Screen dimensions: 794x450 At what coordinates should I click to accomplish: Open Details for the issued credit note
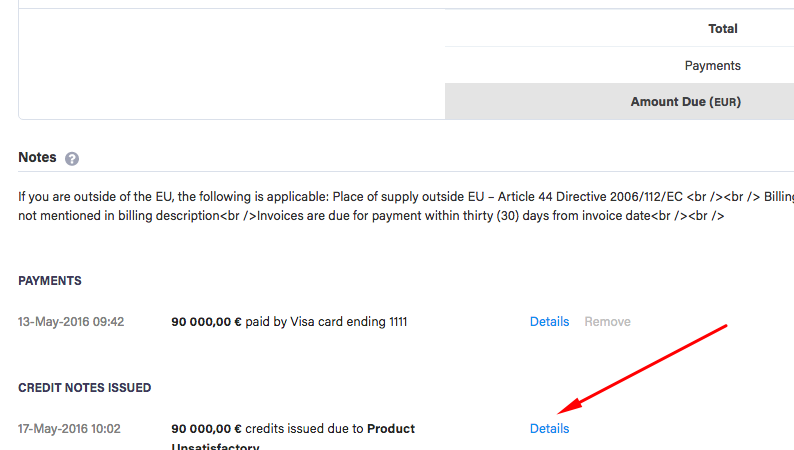(549, 428)
